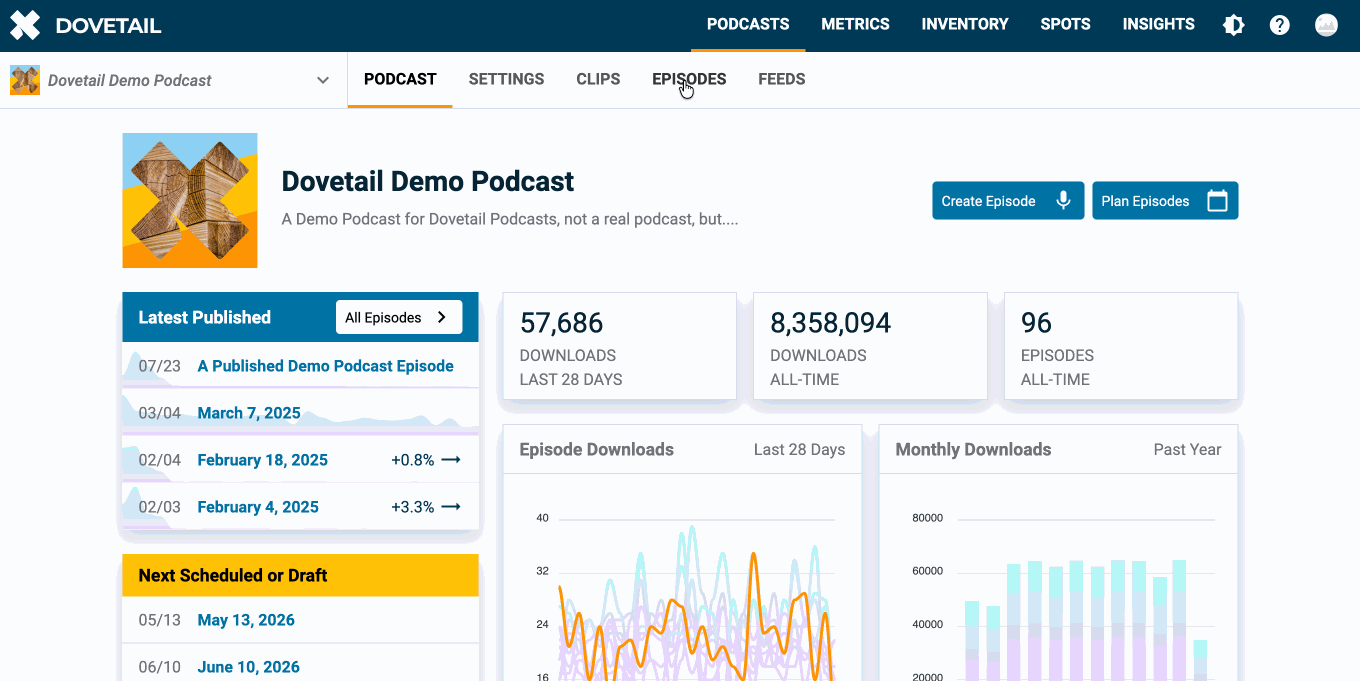Click the 02/03 date in Latest Published
The image size is (1360, 681).
[x=159, y=507]
